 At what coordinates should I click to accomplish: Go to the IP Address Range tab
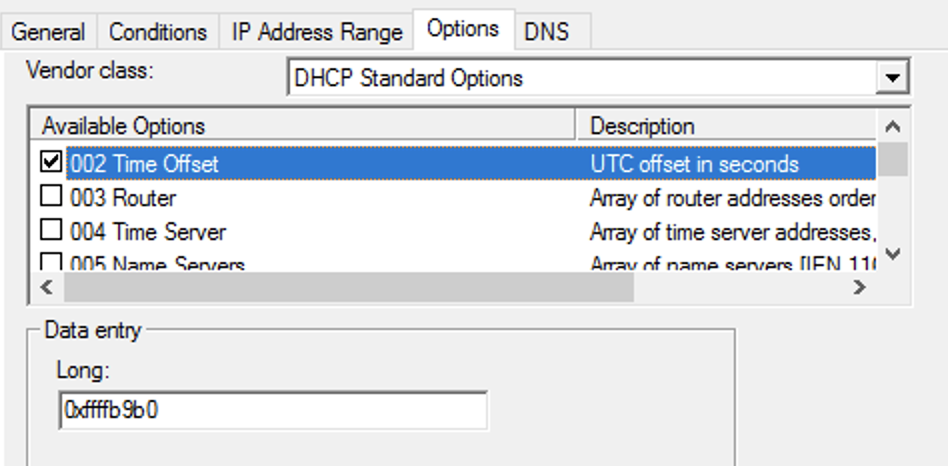click(317, 31)
